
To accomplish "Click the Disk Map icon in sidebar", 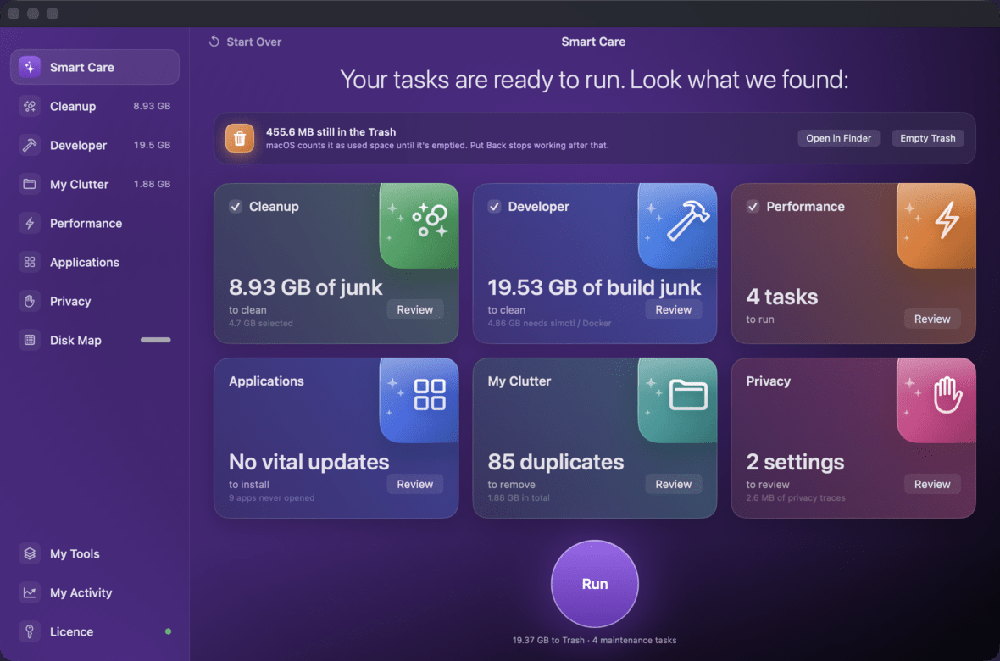I will pyautogui.click(x=29, y=340).
